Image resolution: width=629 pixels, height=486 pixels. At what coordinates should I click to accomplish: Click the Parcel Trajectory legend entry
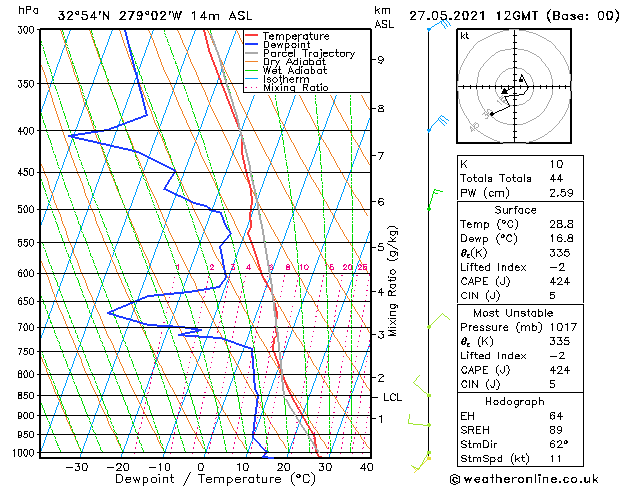pyautogui.click(x=300, y=53)
